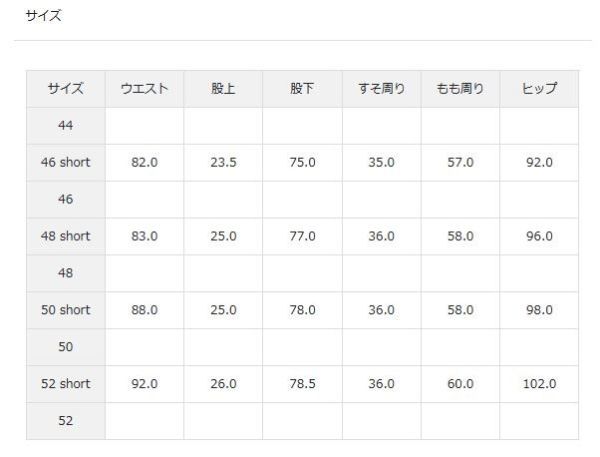This screenshot has height=457, width=600.
Task: Select the 102.0 hip value
Action: 539,384
